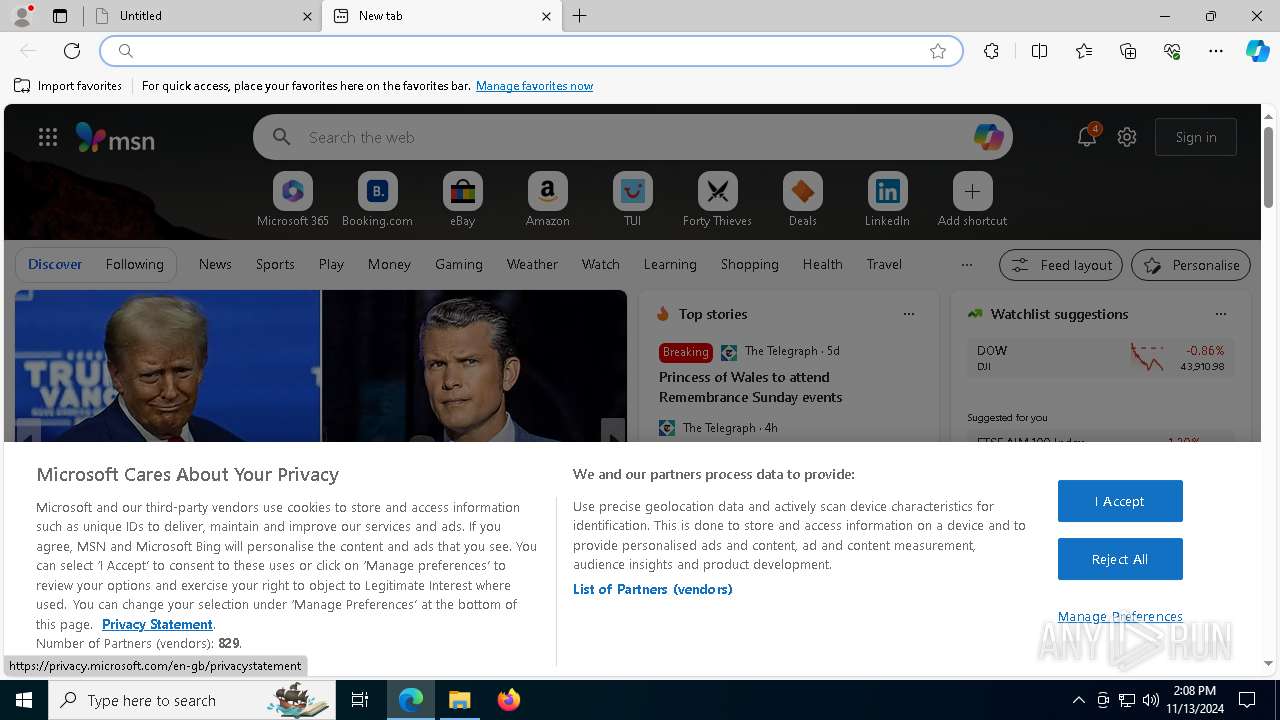
Task: Close the New tab tab
Action: tap(546, 16)
